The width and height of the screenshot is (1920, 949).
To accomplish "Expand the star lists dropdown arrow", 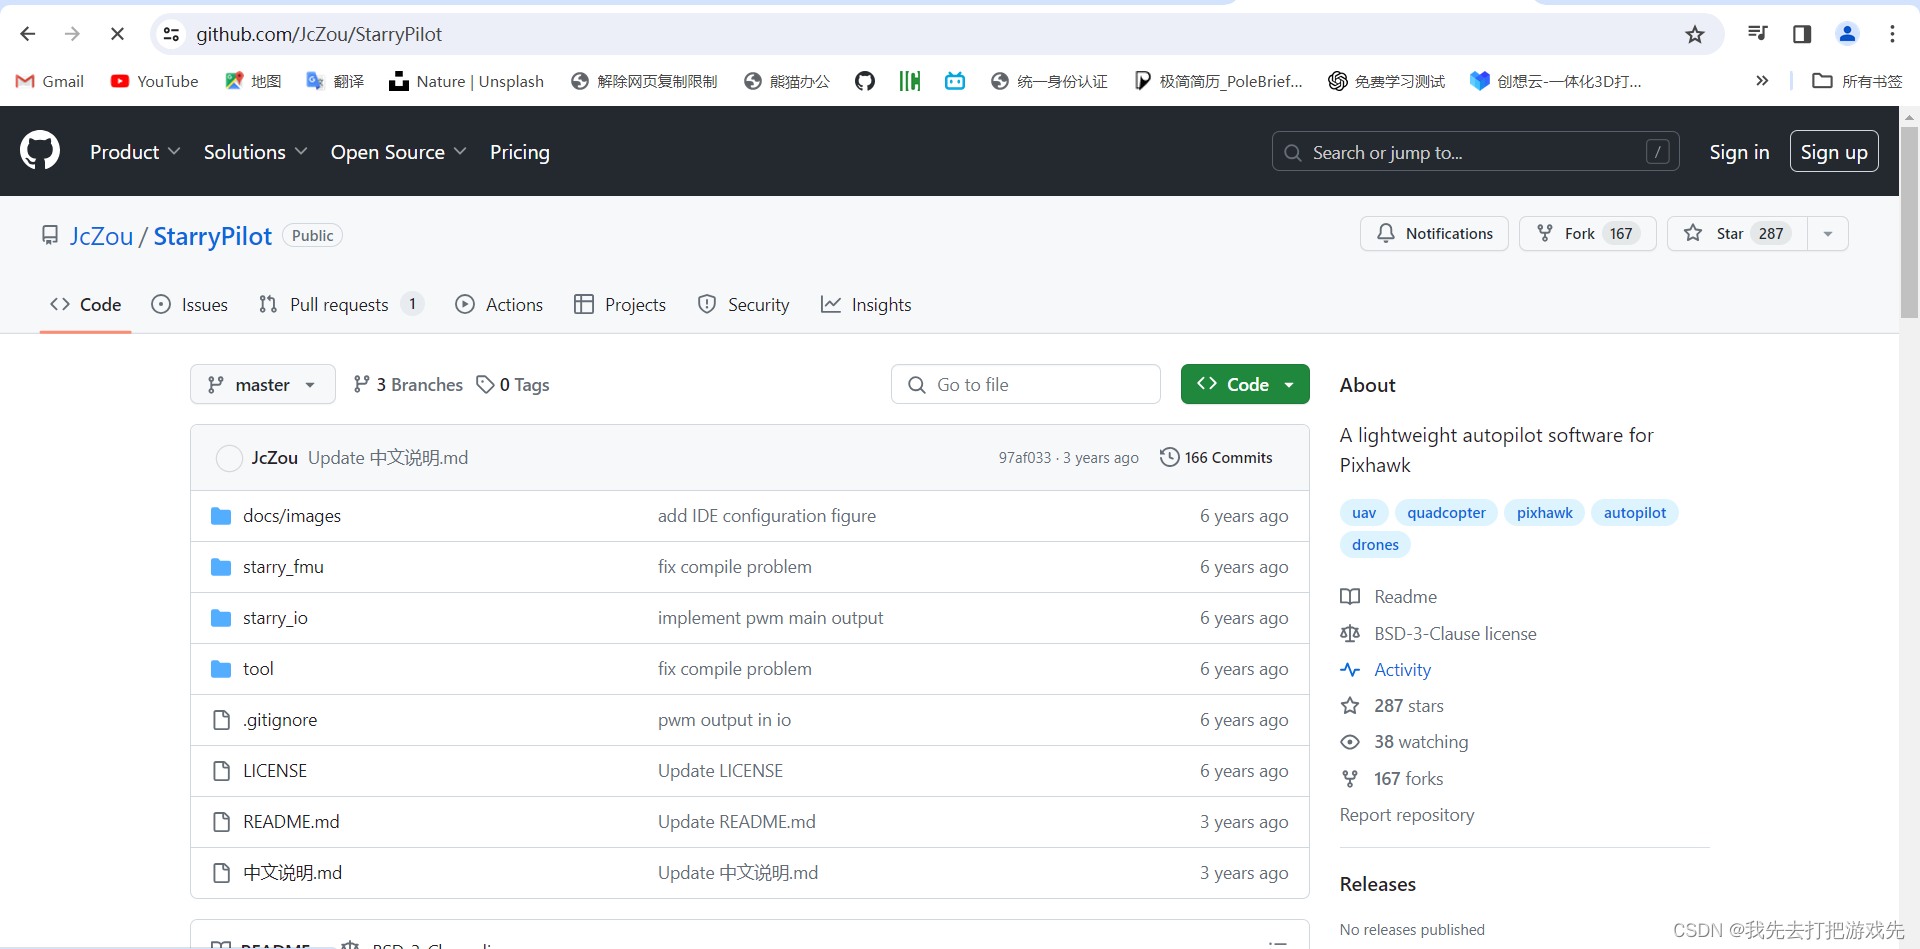I will [1828, 233].
